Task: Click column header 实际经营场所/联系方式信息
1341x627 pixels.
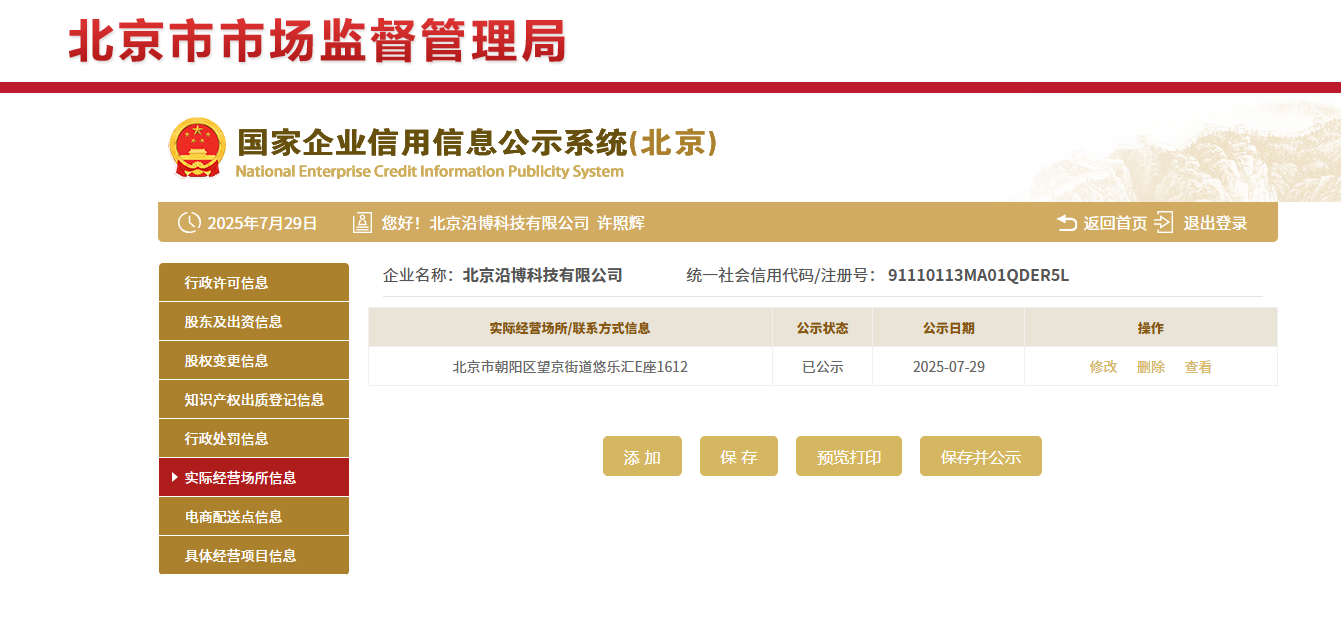Action: pos(570,328)
